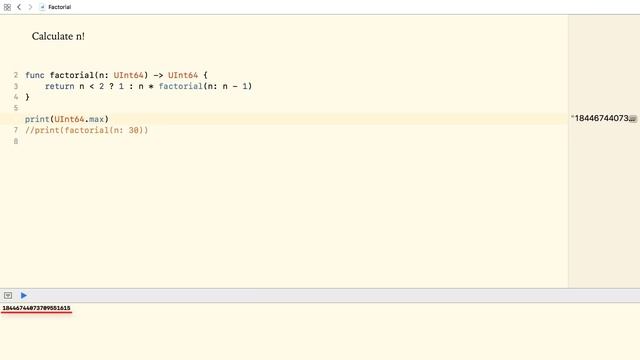Click the commented //print(factorial(n: 30)) line
640x360 pixels.
87,130
